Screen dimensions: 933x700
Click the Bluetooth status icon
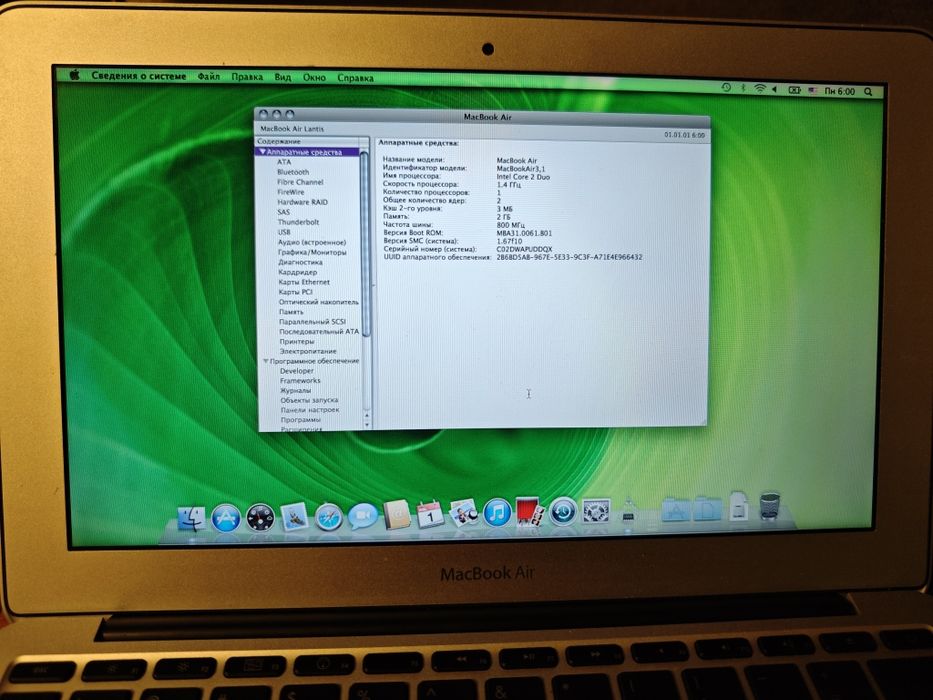tap(743, 88)
